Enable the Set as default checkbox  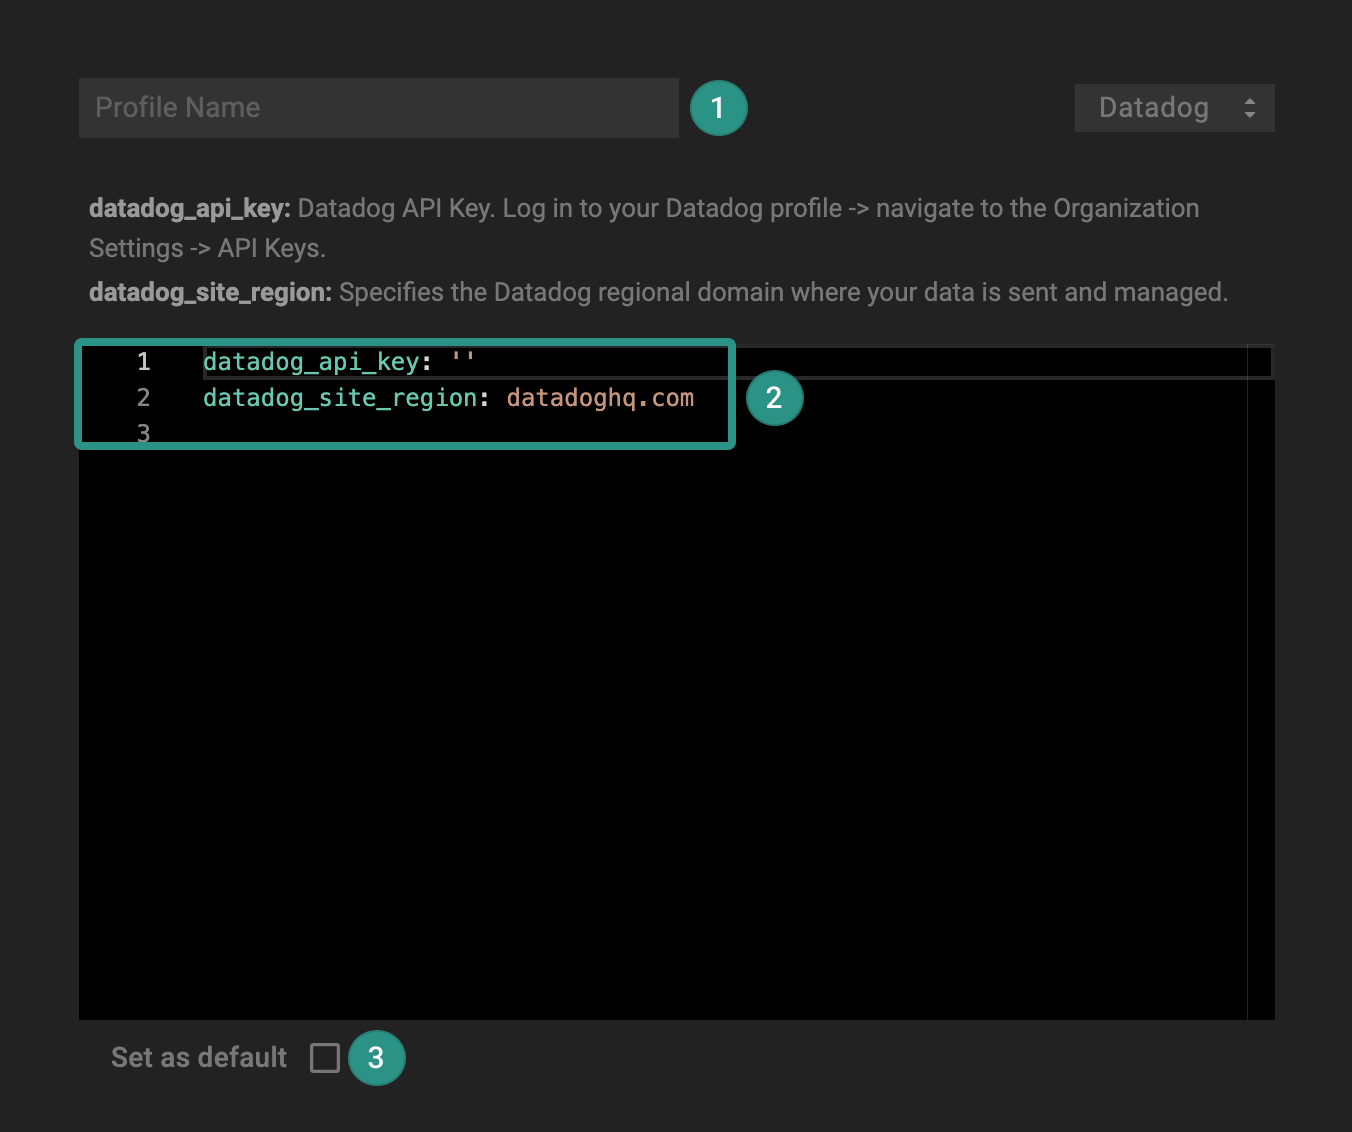[325, 1057]
